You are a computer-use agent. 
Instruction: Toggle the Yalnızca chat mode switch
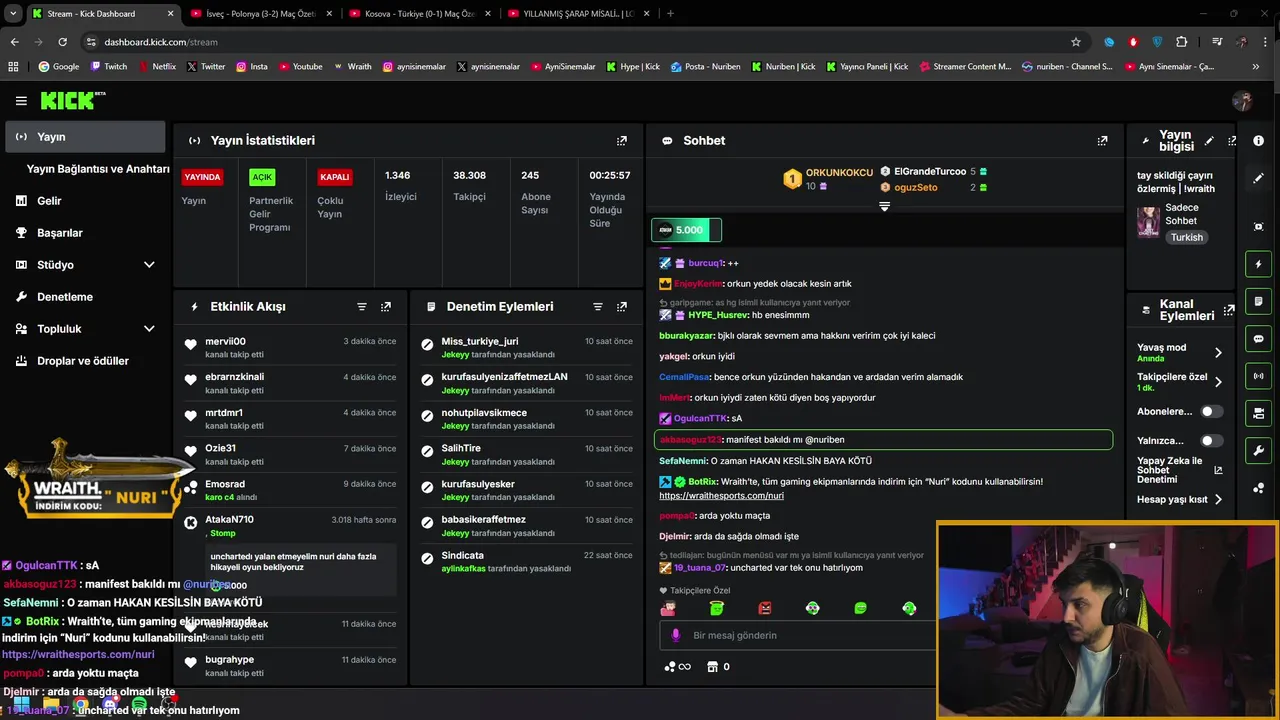click(1211, 441)
